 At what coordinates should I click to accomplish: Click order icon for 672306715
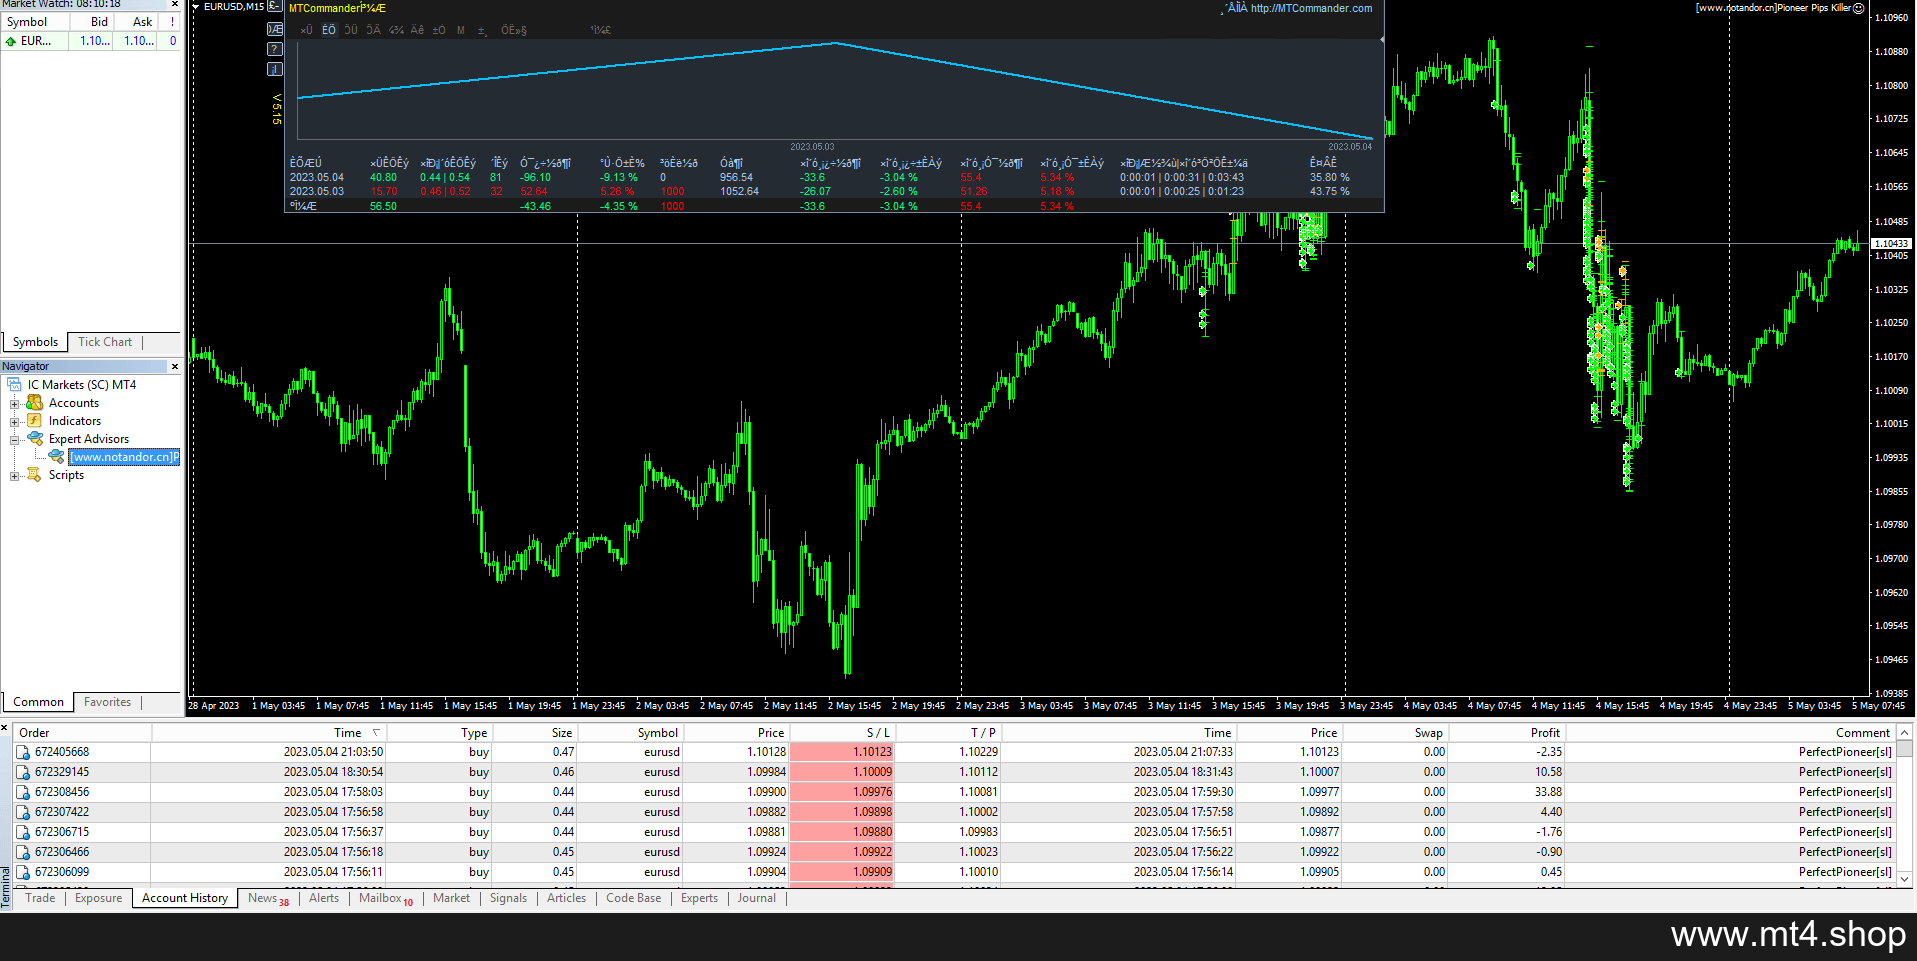point(24,832)
